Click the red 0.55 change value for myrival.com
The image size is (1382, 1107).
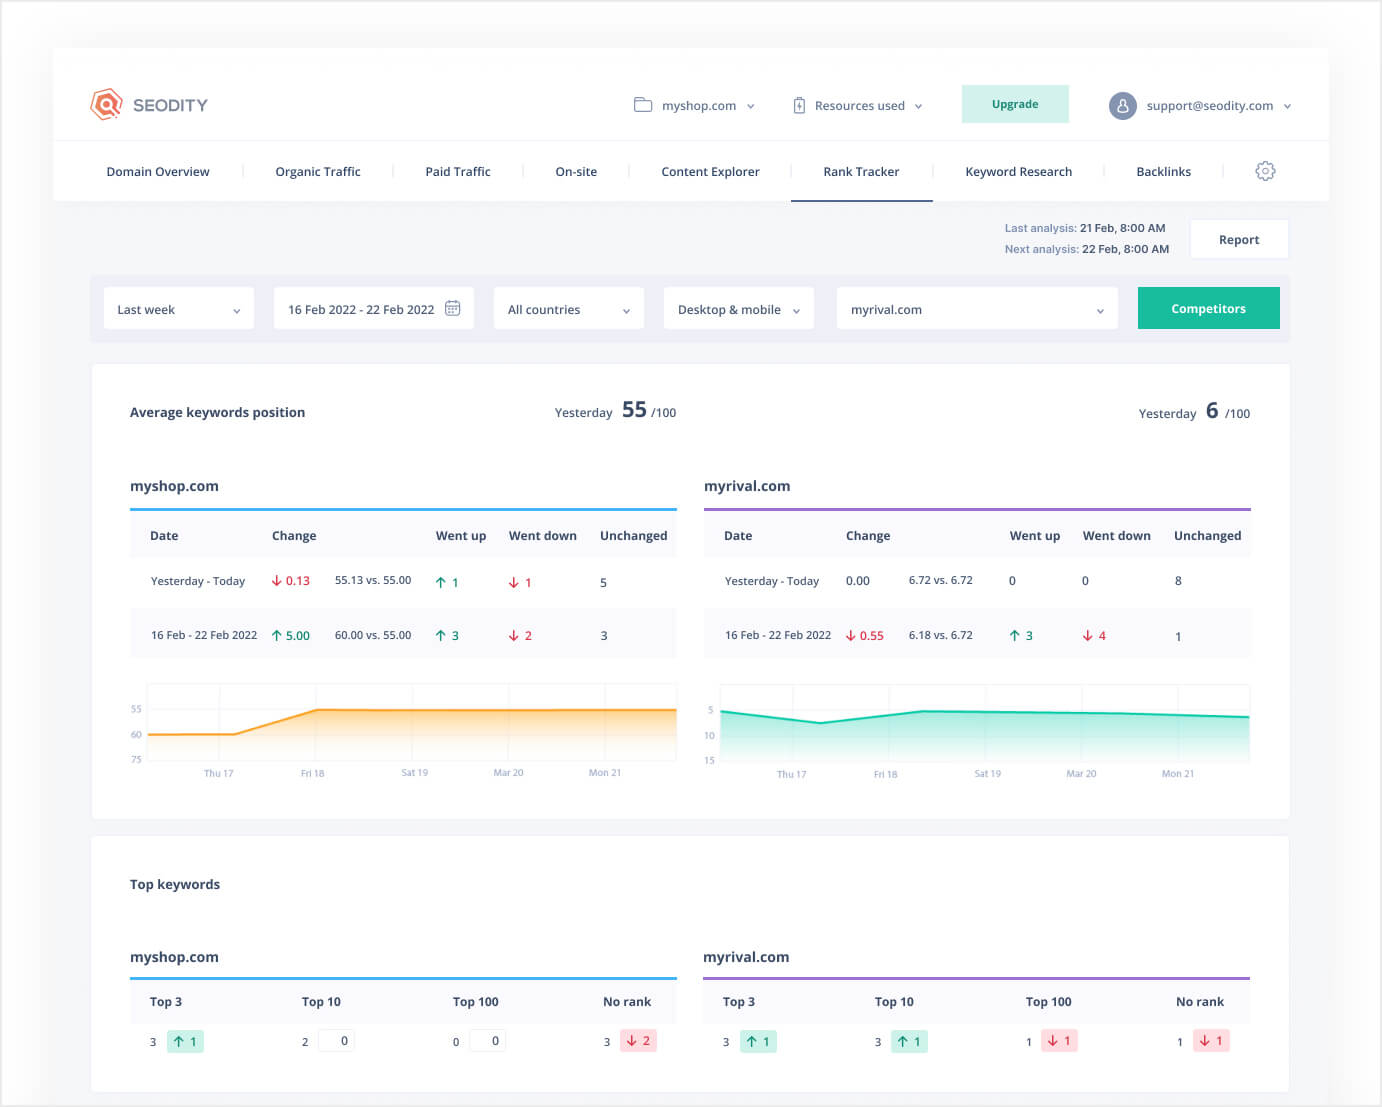point(865,635)
